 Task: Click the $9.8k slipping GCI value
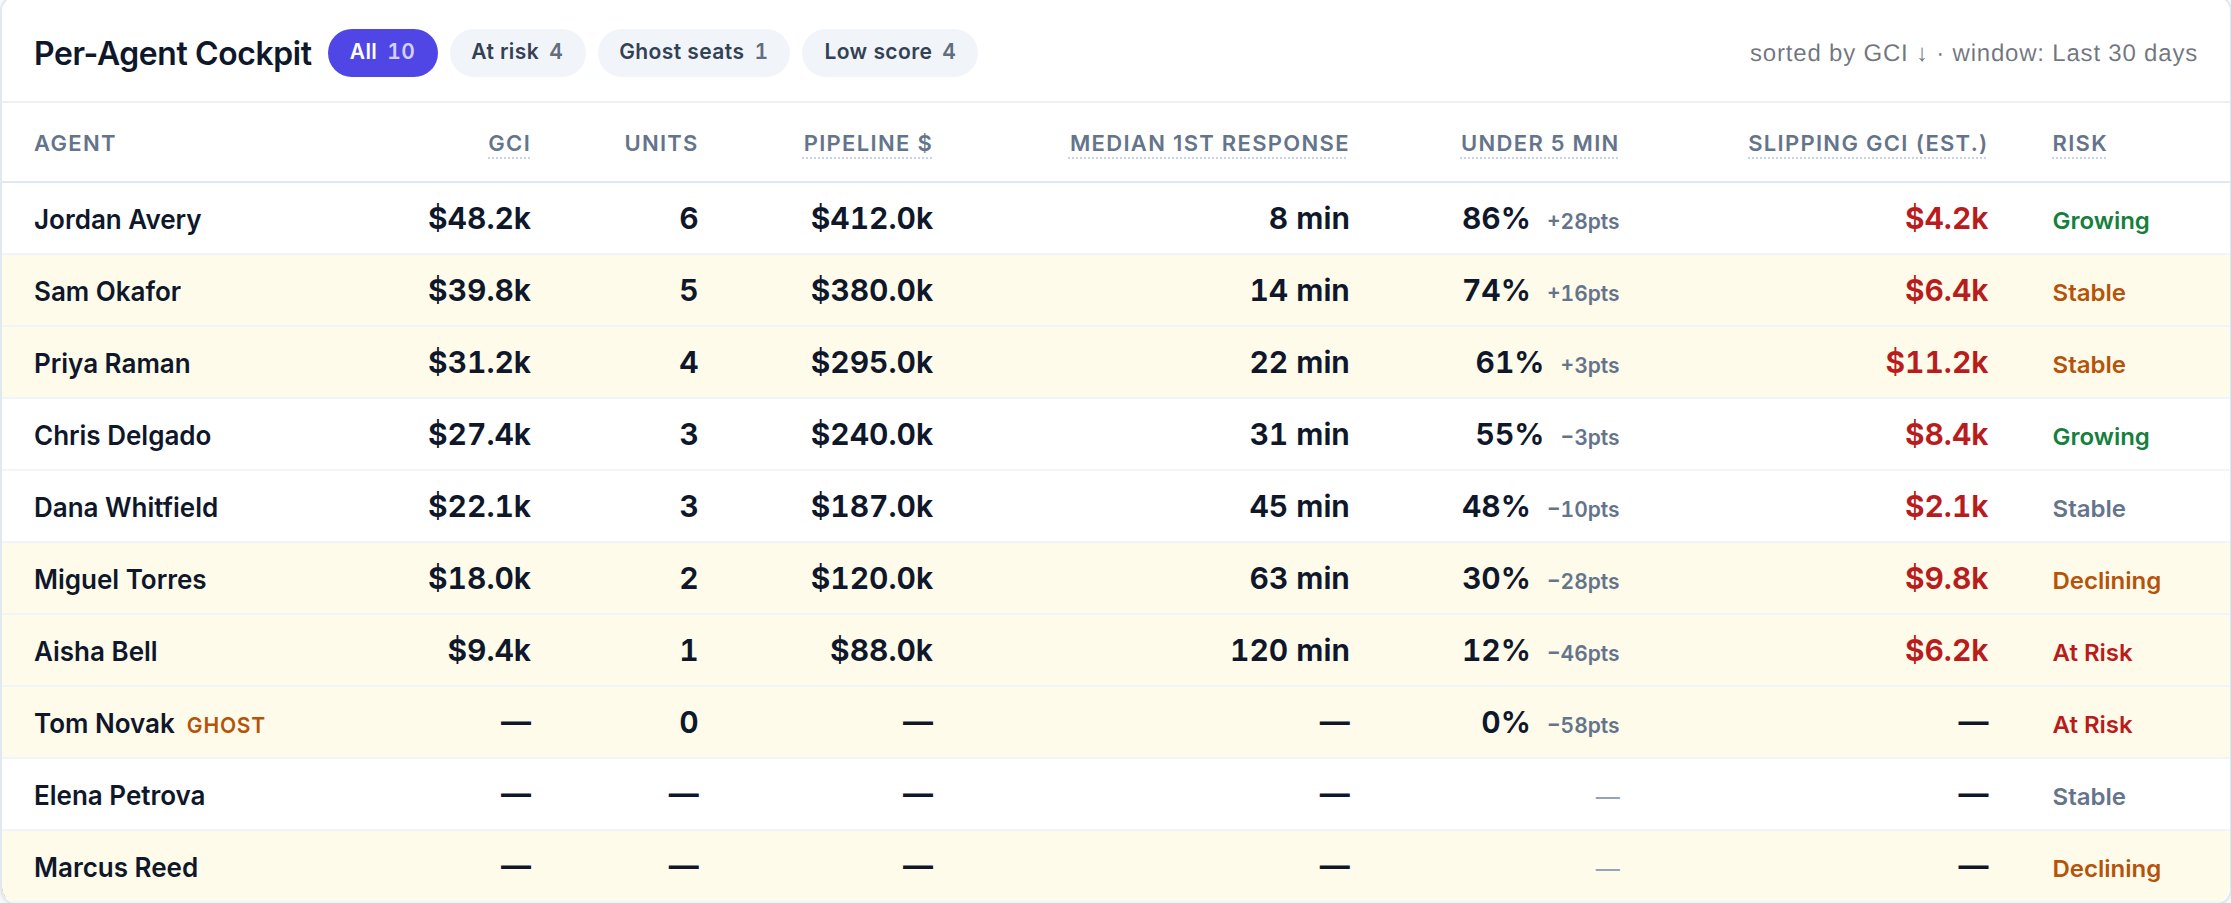click(1946, 578)
